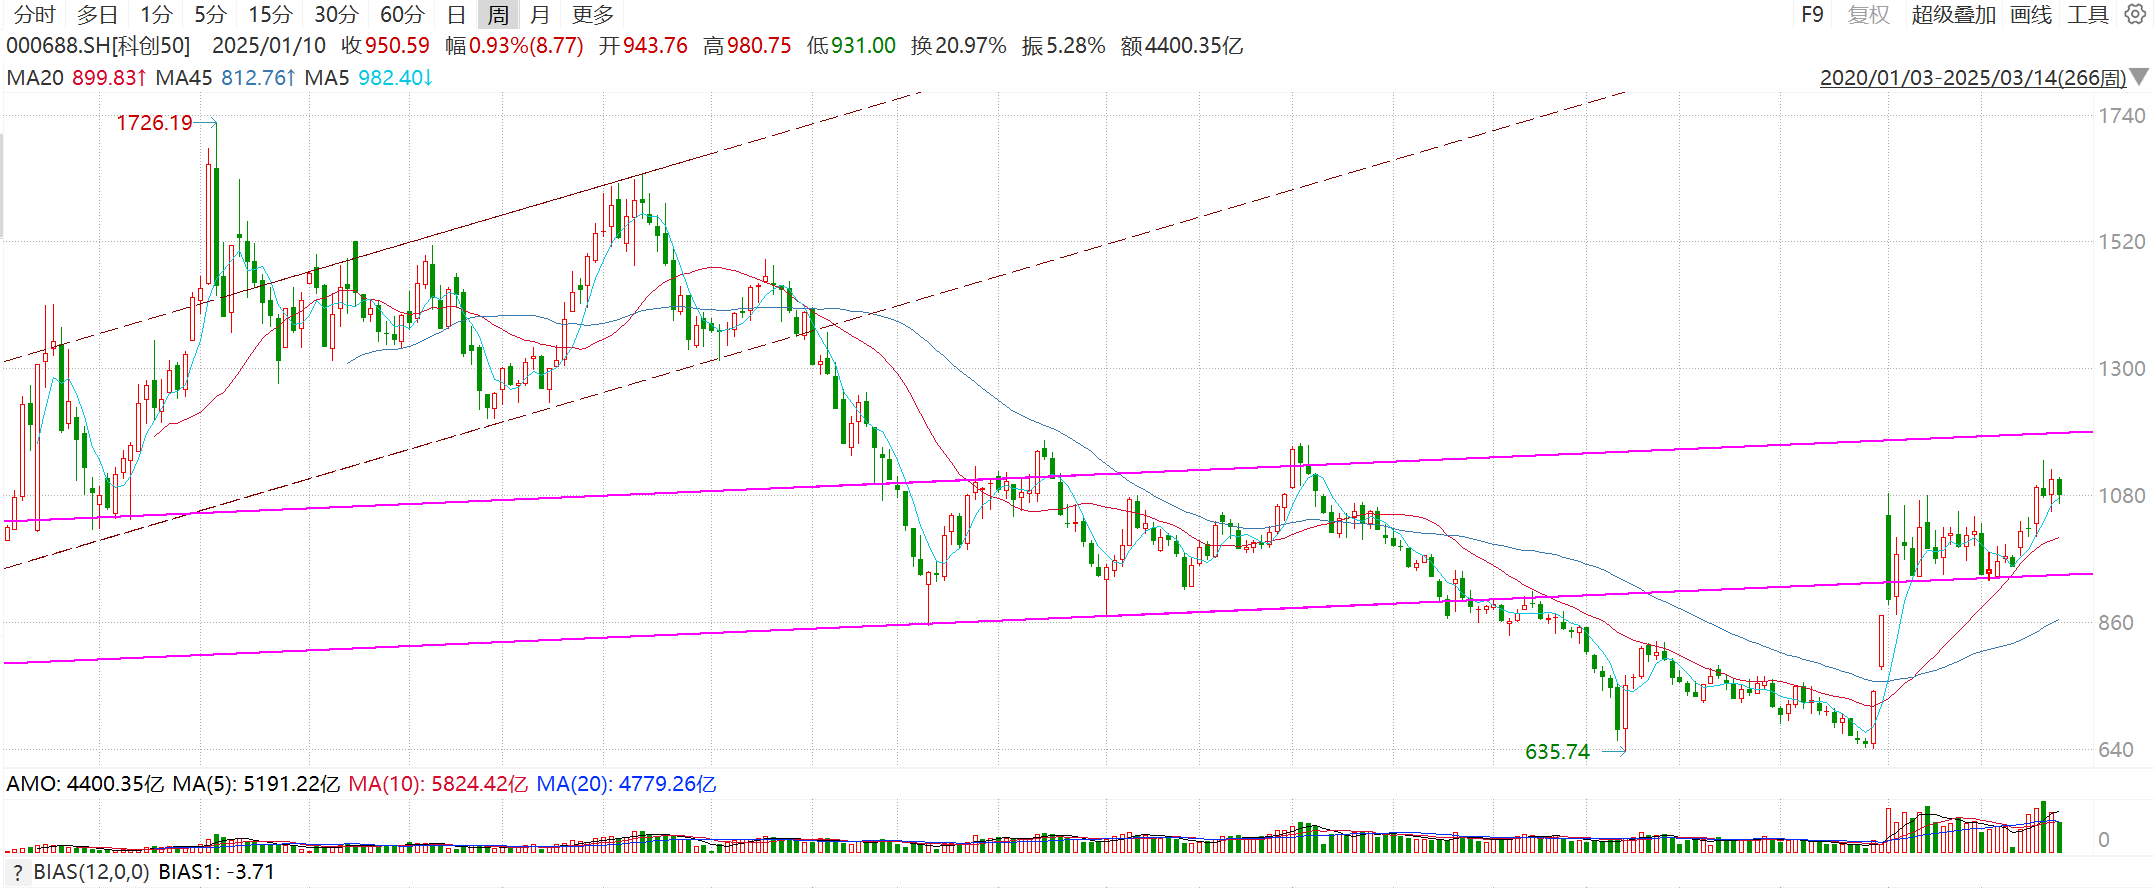Image resolution: width=2154 pixels, height=889 pixels.
Task: Open 超级叠加 overlay function
Action: click(1953, 15)
